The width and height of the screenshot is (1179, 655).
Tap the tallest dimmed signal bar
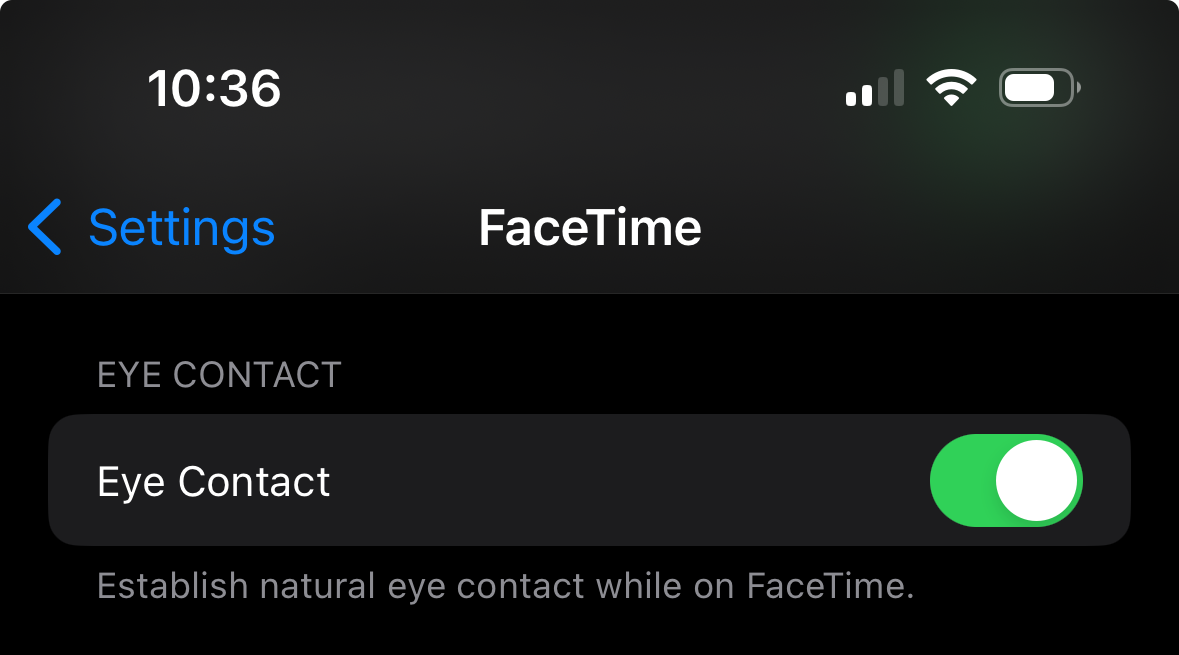(x=898, y=87)
